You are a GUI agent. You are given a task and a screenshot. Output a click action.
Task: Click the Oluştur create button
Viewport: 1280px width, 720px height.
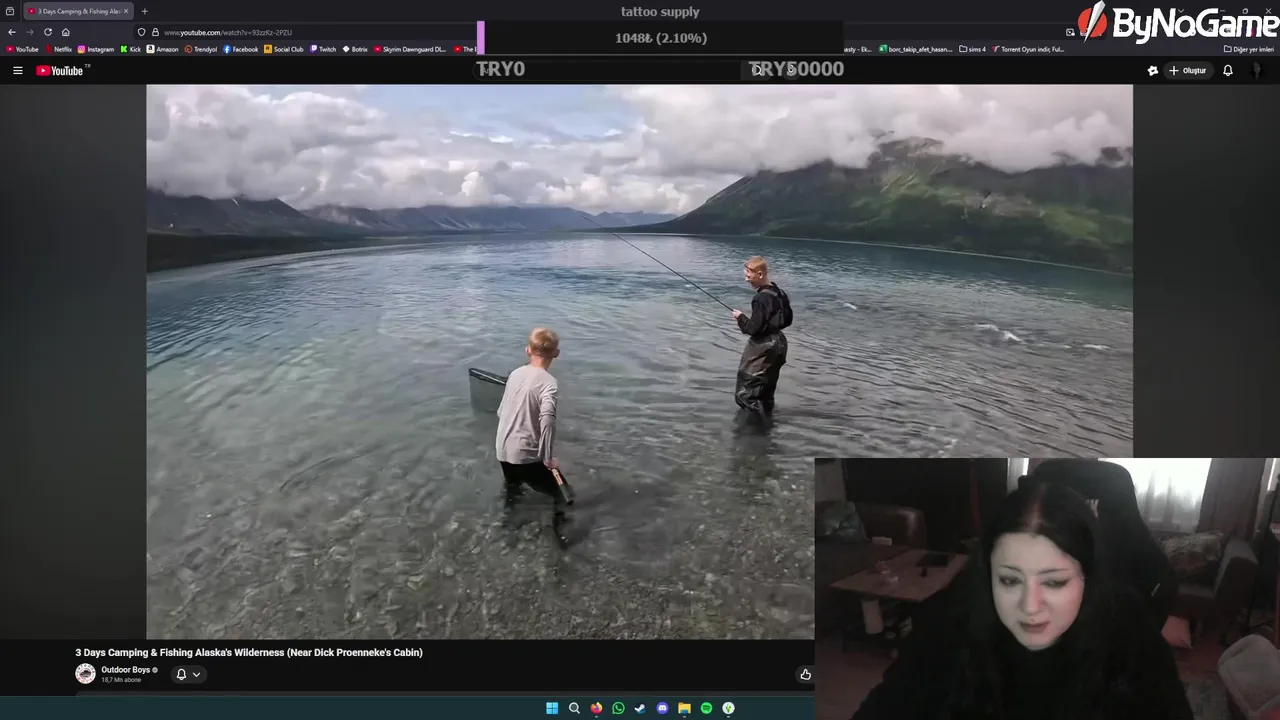[x=1188, y=70]
